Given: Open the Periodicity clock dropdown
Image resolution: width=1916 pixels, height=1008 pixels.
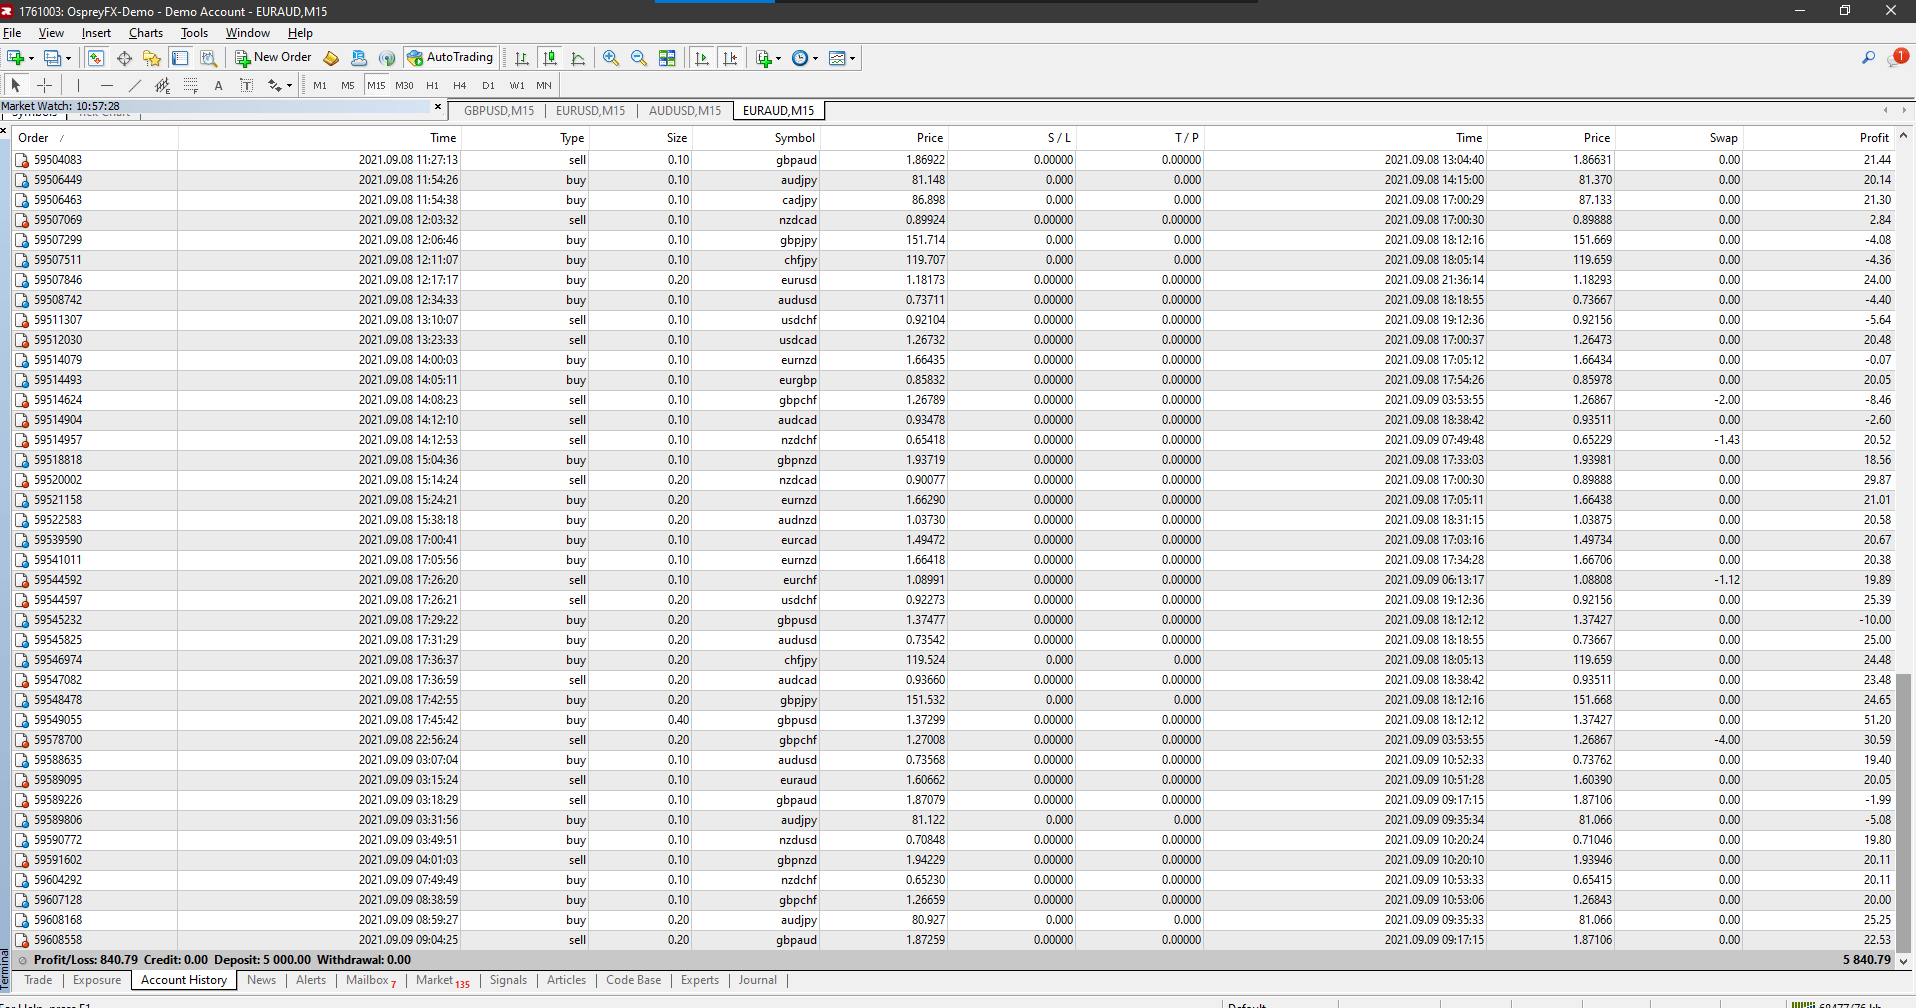Looking at the screenshot, I should [x=805, y=58].
